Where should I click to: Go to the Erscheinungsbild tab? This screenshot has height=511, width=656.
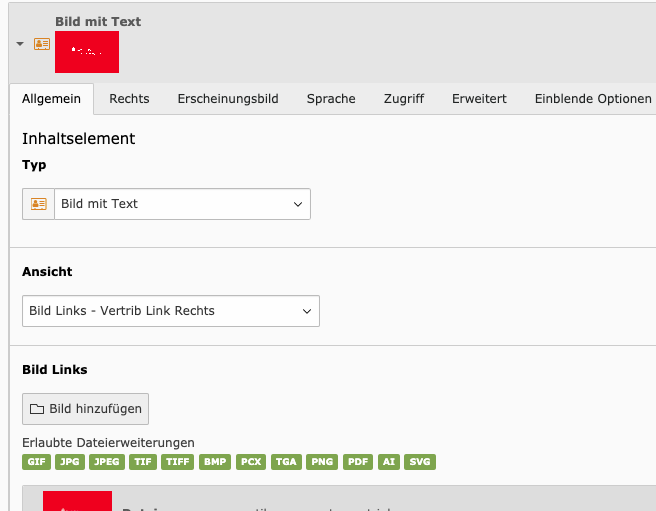pyautogui.click(x=227, y=99)
